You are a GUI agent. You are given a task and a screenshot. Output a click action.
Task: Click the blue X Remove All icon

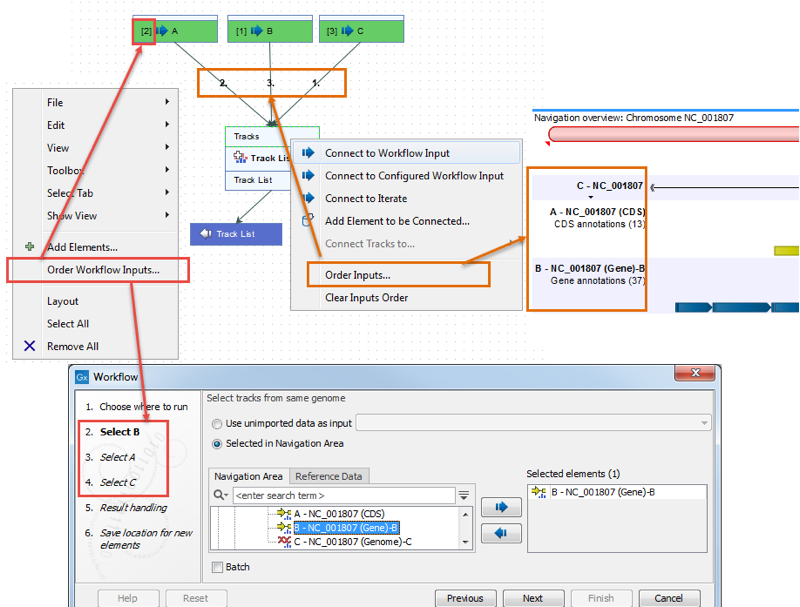29,346
